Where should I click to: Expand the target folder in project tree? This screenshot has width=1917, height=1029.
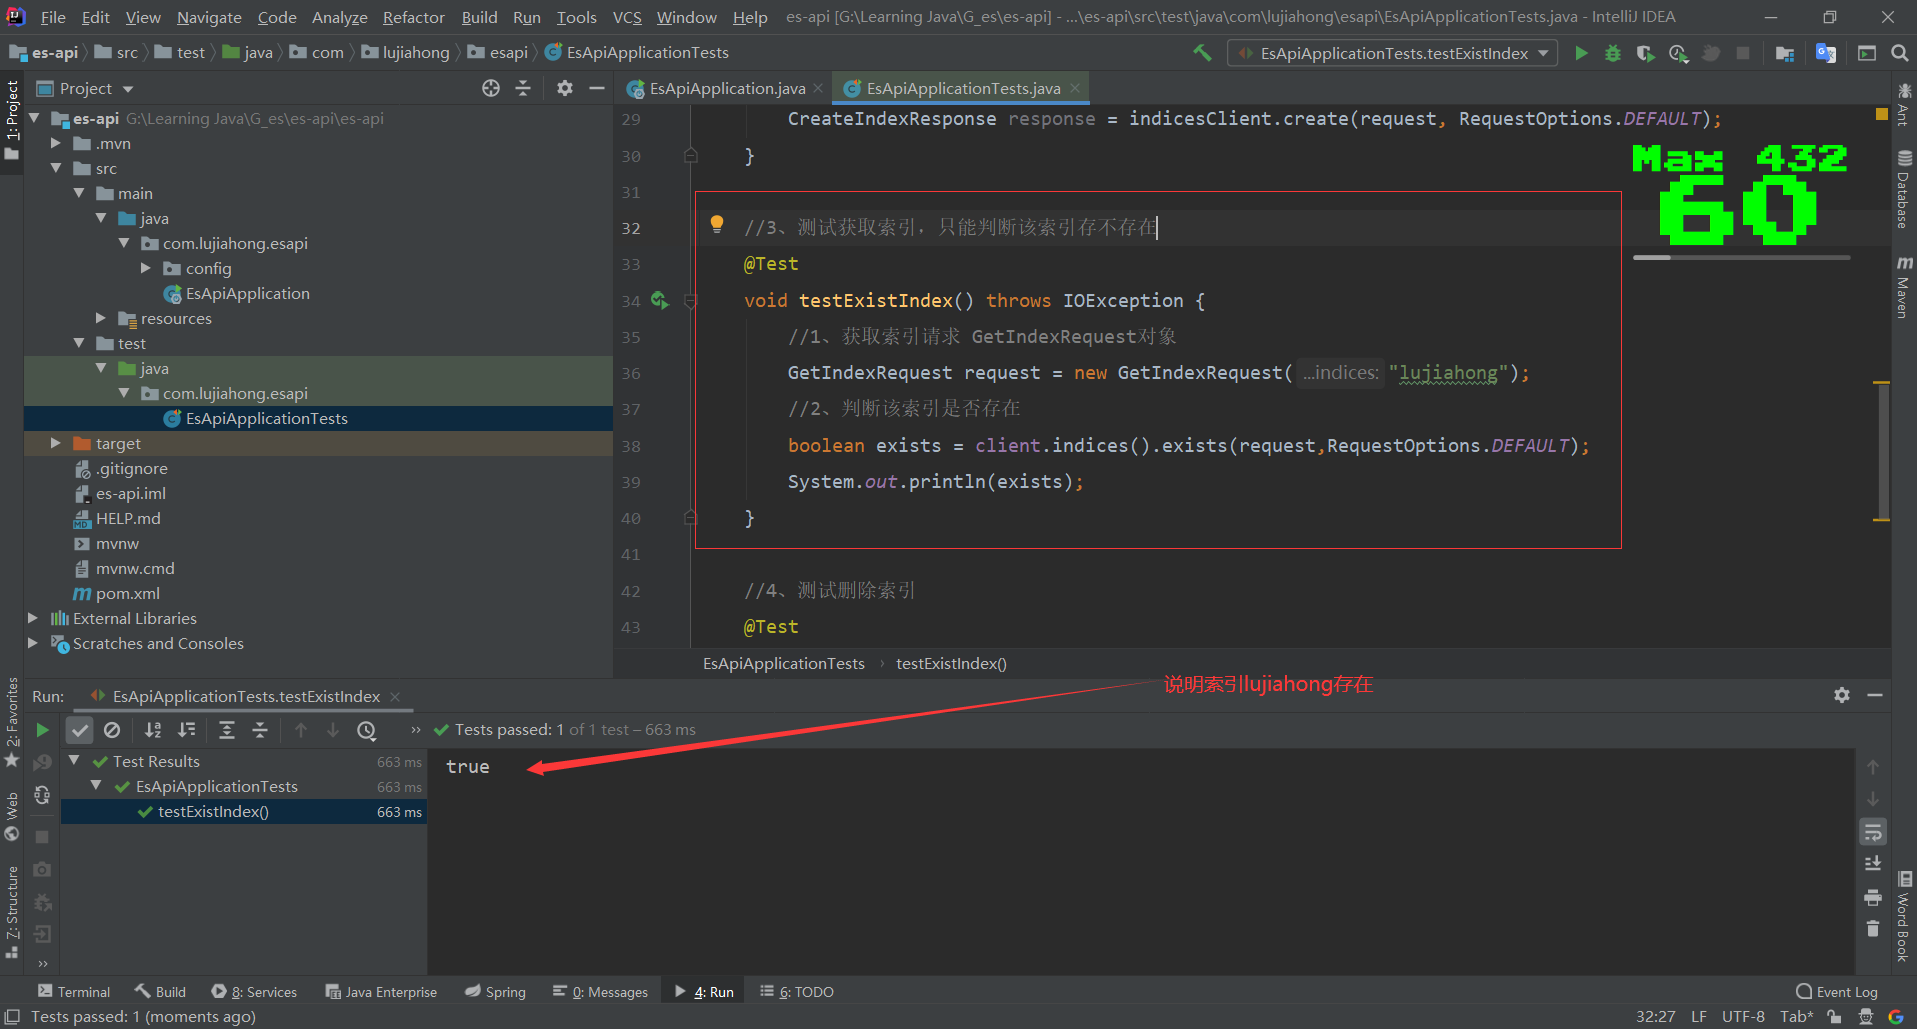[x=56, y=443]
